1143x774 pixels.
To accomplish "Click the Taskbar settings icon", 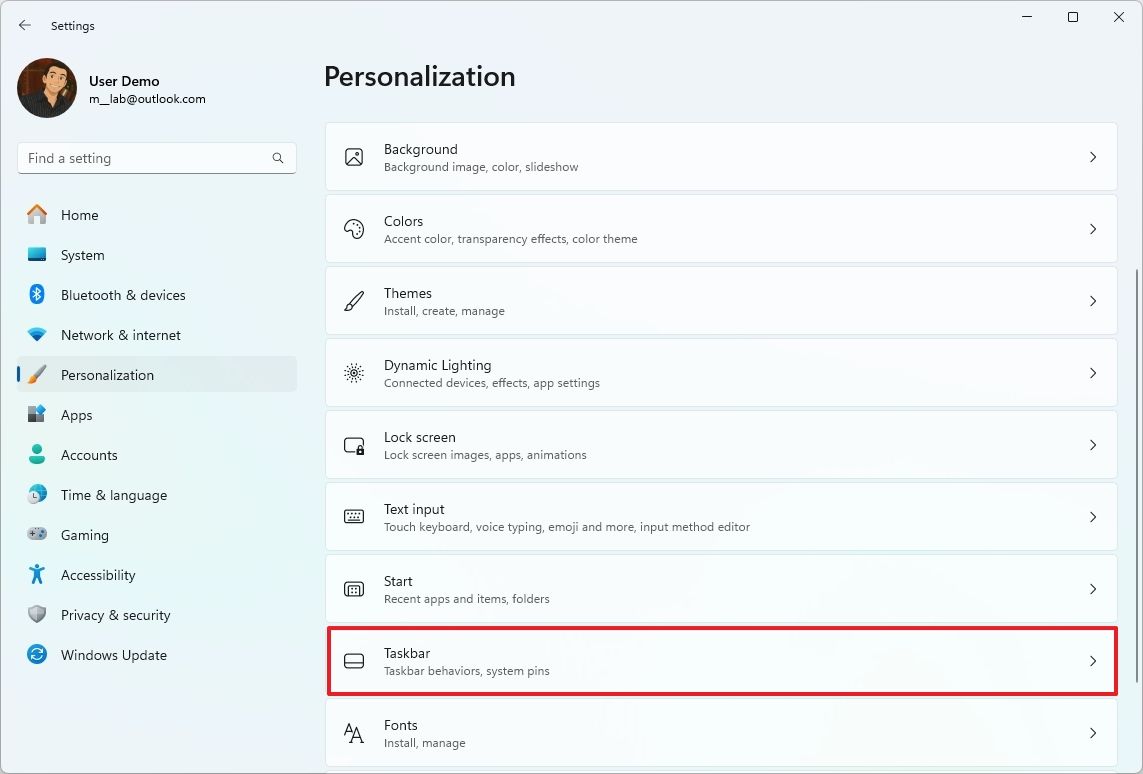I will point(354,661).
